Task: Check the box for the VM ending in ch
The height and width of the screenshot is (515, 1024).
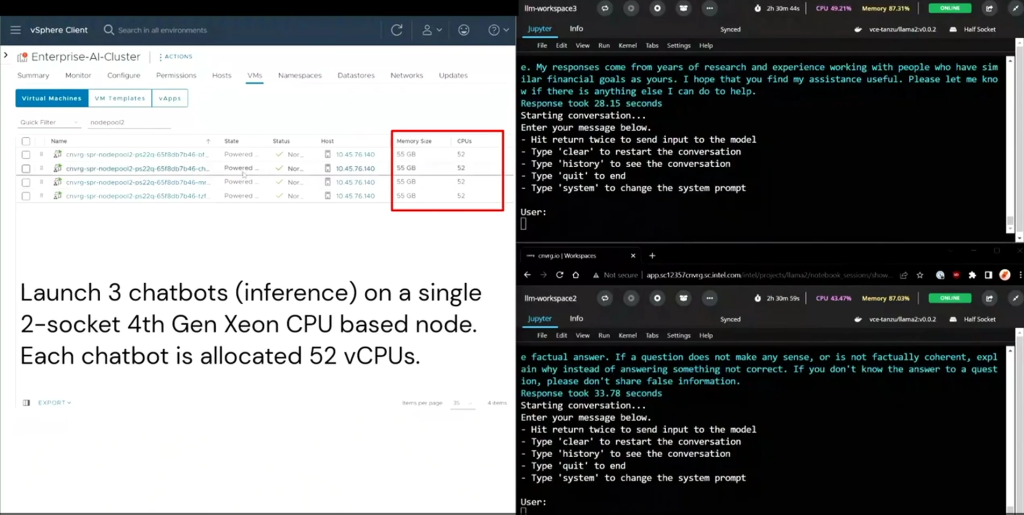Action: point(25,168)
